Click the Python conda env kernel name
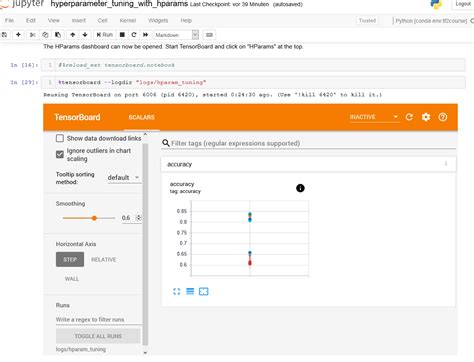 coord(431,20)
